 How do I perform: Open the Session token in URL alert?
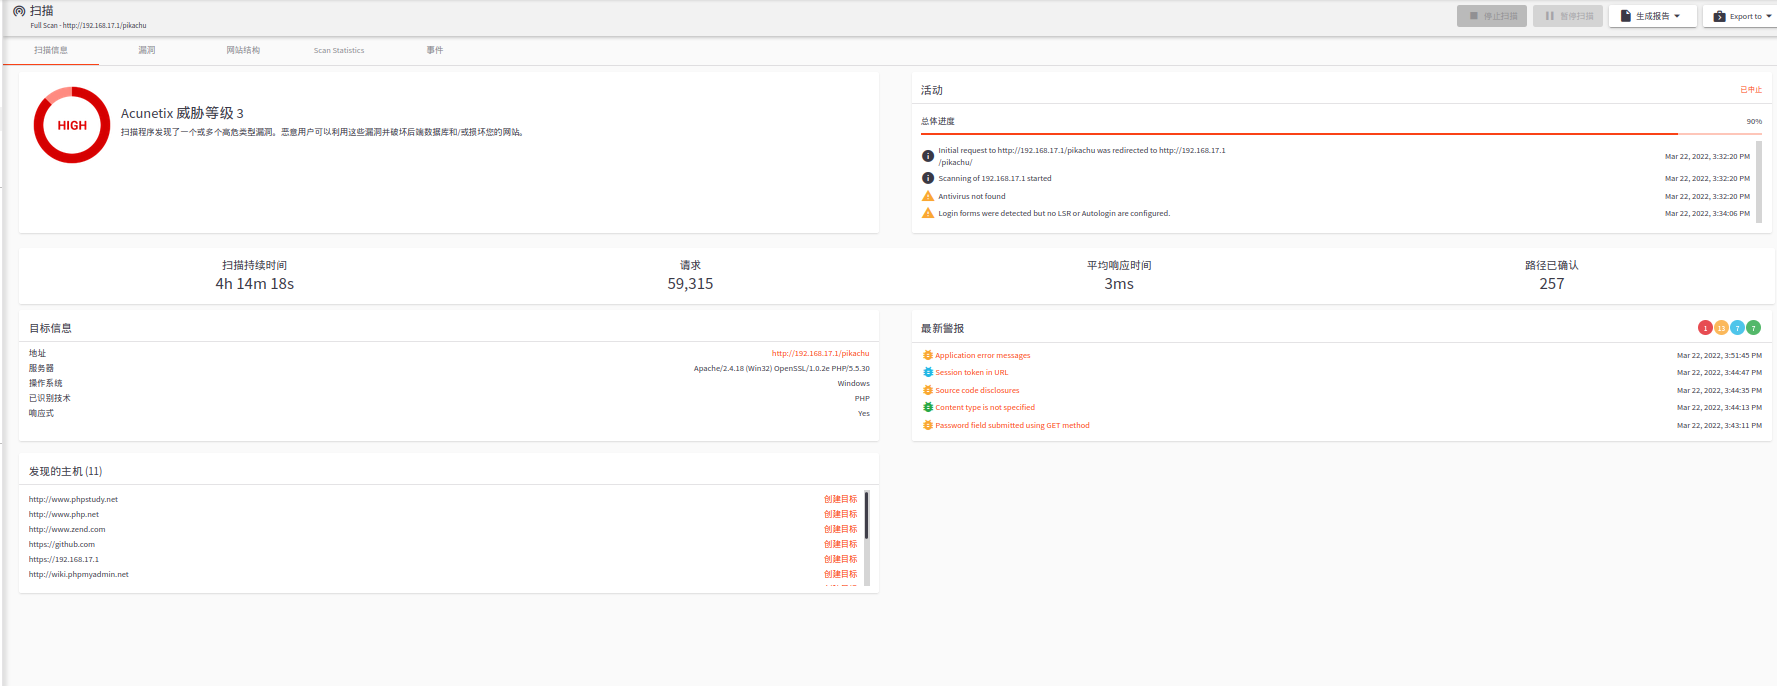[971, 373]
